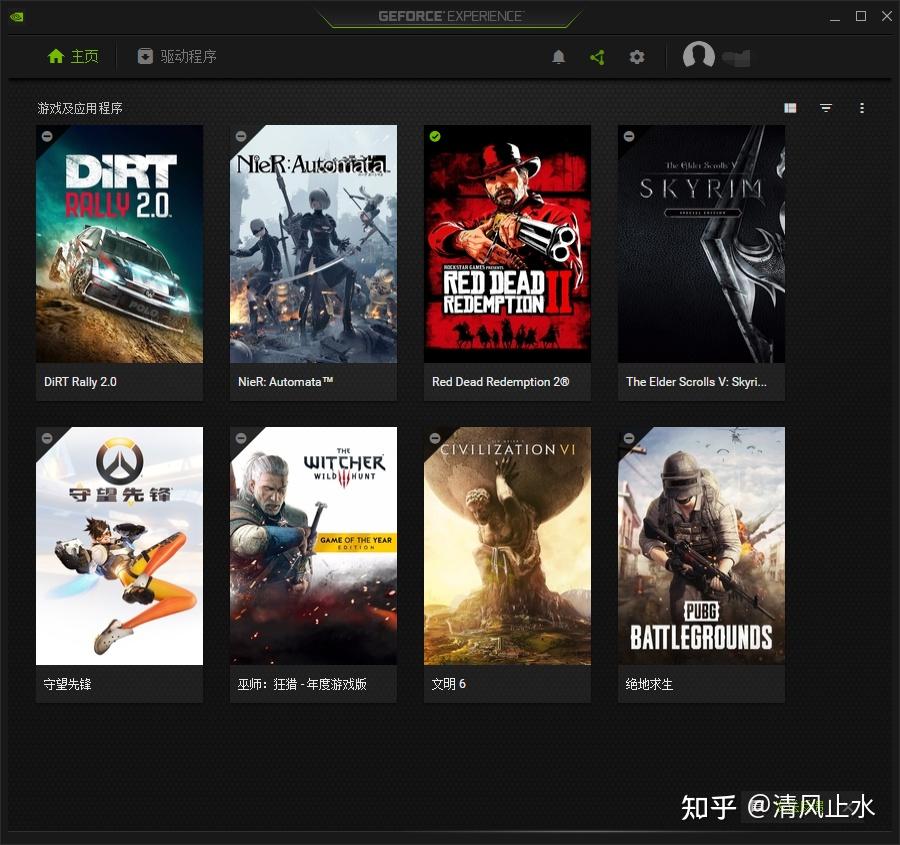Open the notifications bell
Viewport: 900px width, 845px height.
559,57
